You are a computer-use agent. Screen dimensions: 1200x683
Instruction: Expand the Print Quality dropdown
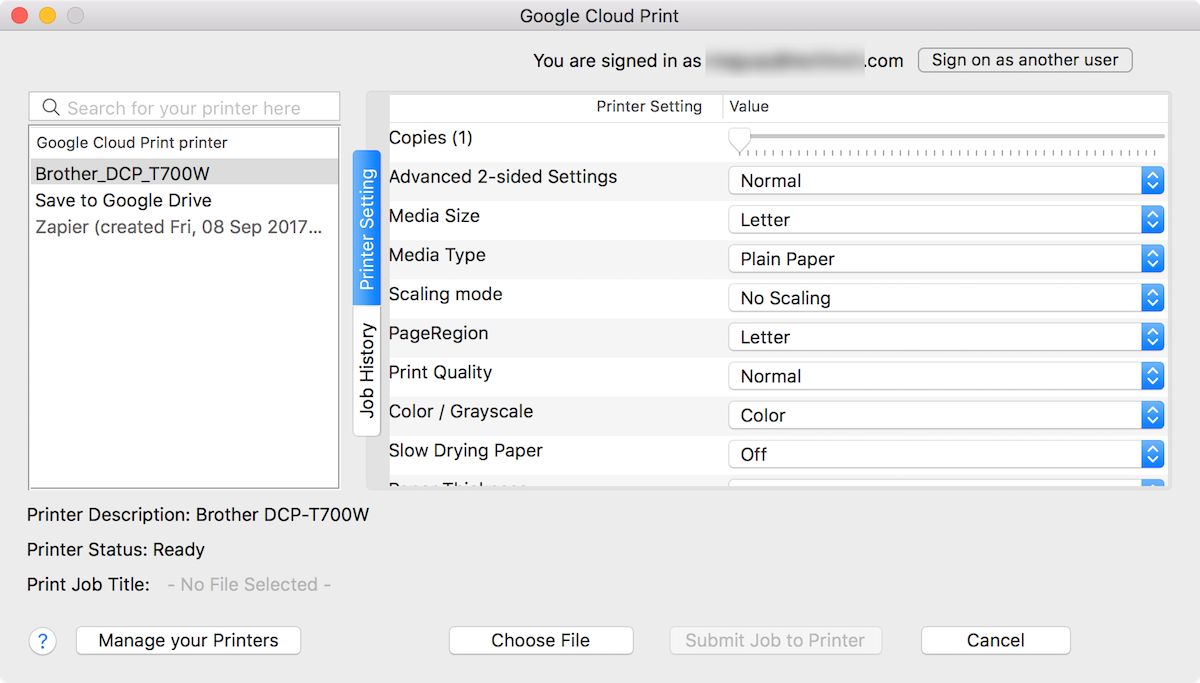(945, 376)
